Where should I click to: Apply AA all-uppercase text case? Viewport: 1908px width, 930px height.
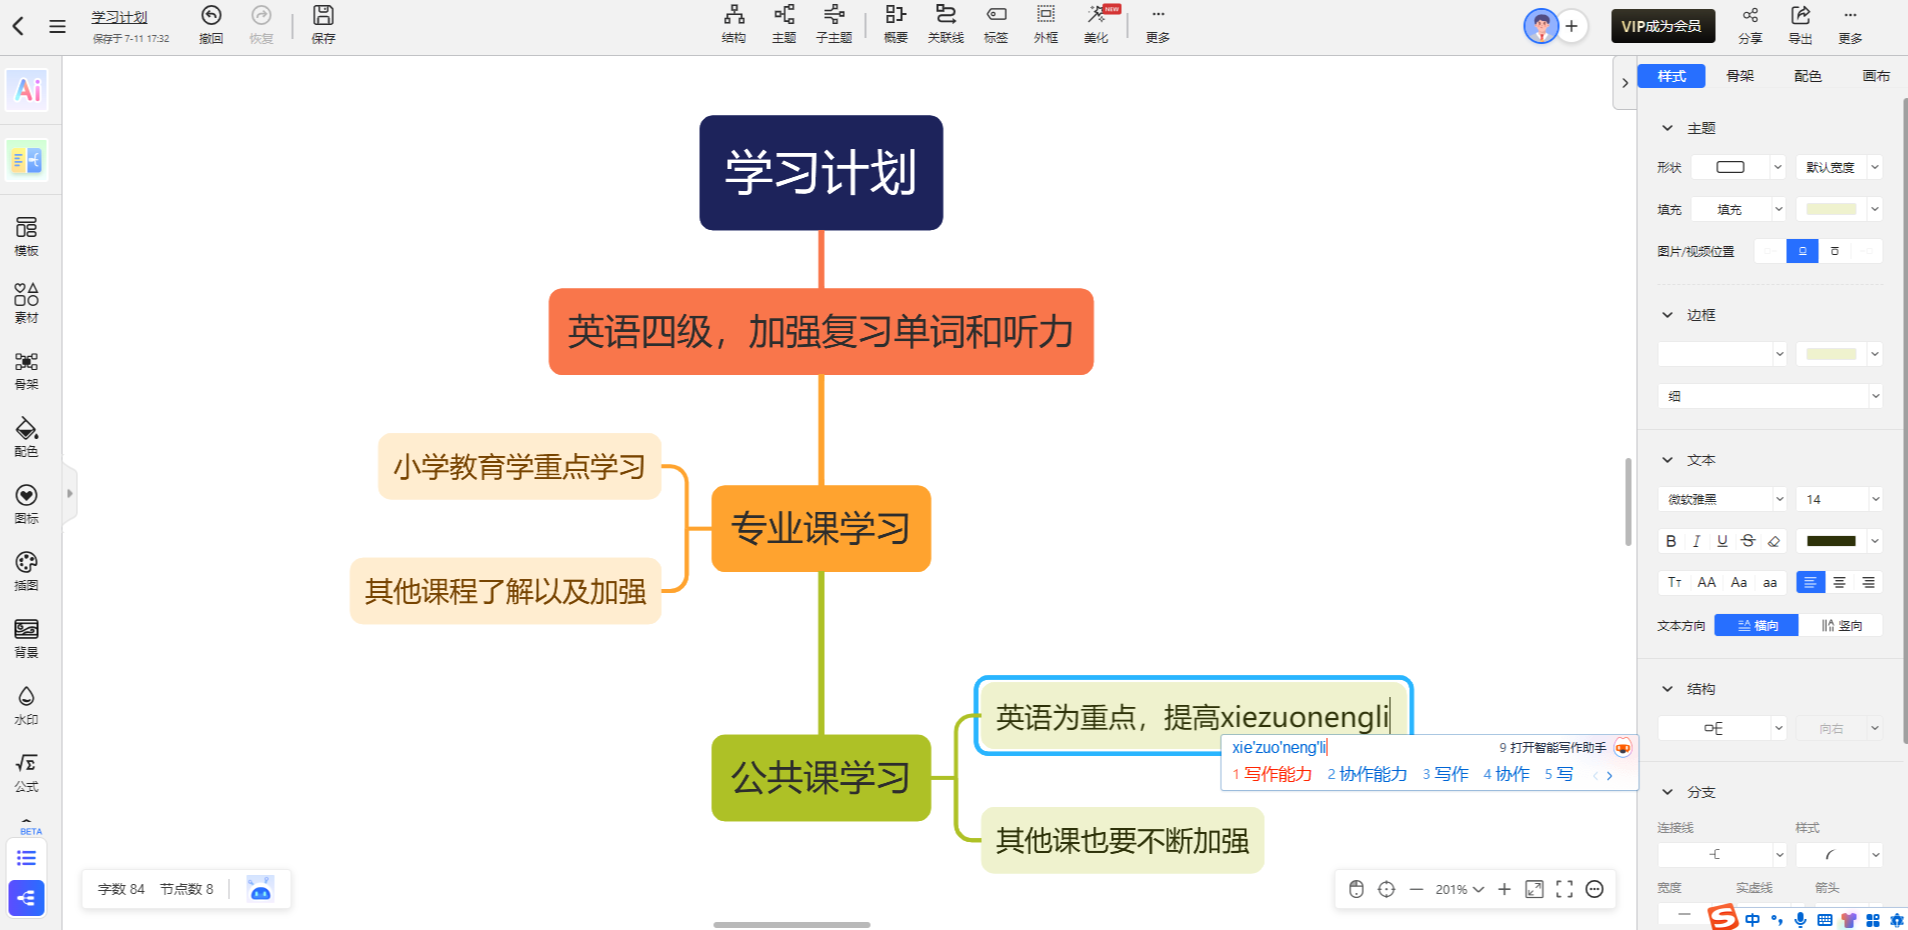[x=1707, y=582]
